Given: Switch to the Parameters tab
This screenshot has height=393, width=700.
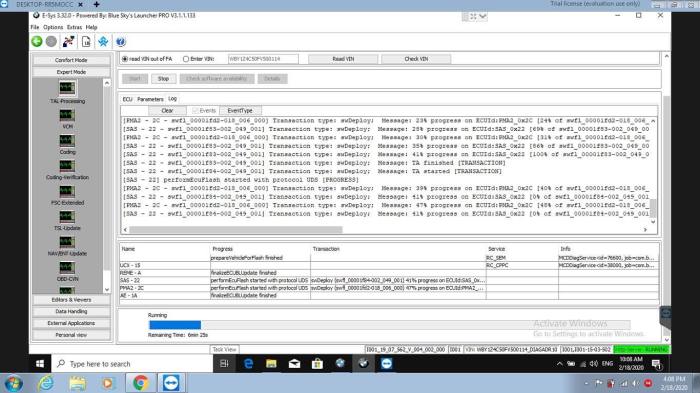Looking at the screenshot, I should 150,99.
